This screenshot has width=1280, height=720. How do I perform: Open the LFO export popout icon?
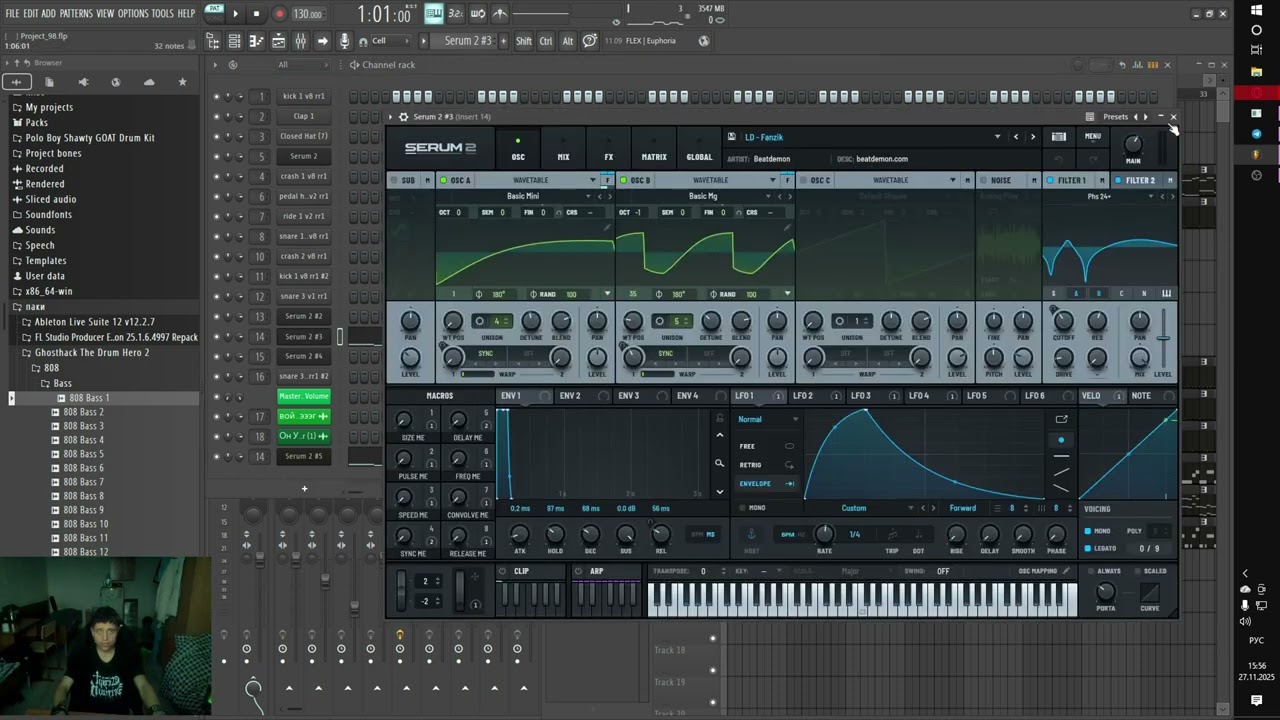[x=1061, y=420]
